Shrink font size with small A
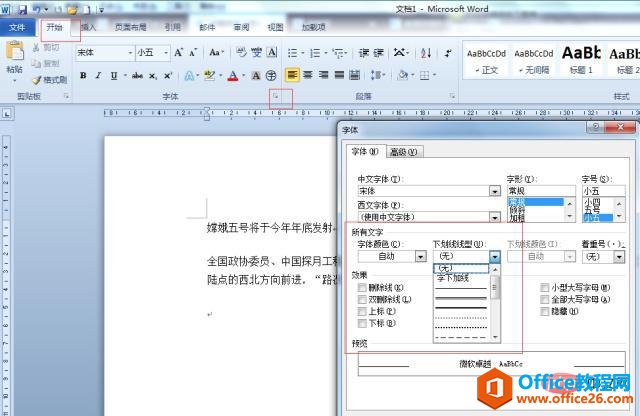 (x=193, y=53)
